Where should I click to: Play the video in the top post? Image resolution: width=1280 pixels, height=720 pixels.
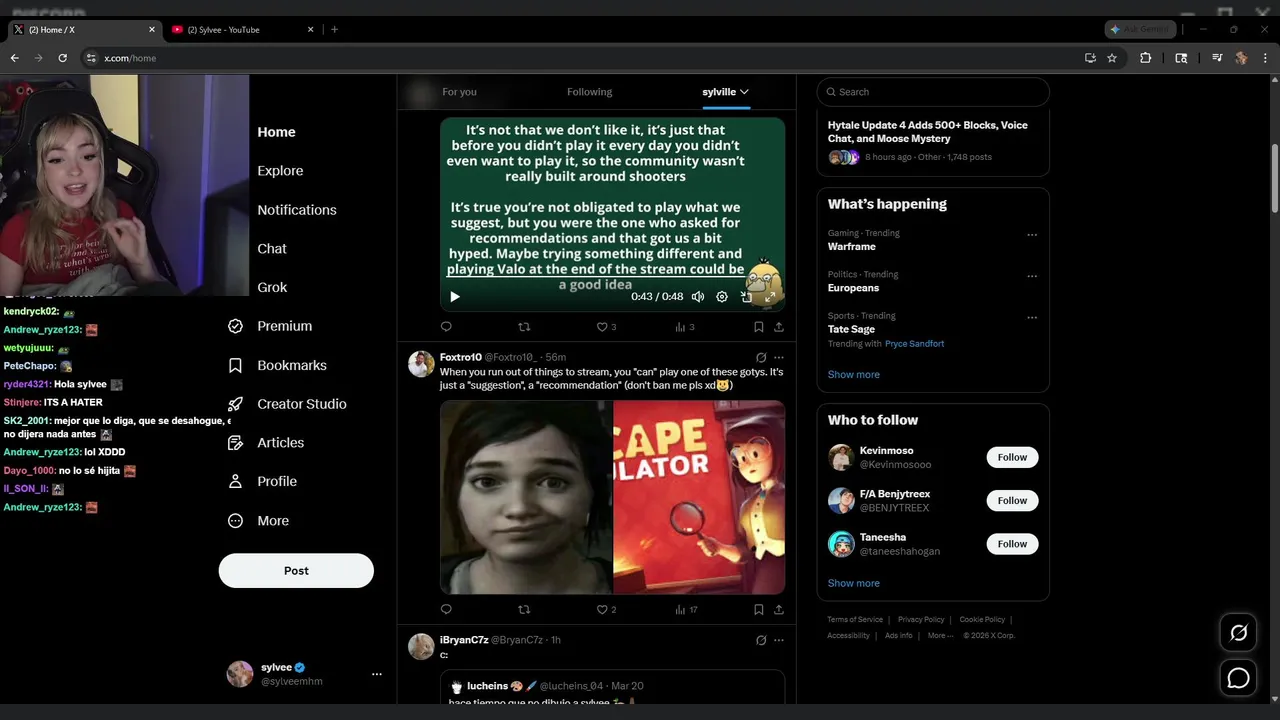click(455, 297)
